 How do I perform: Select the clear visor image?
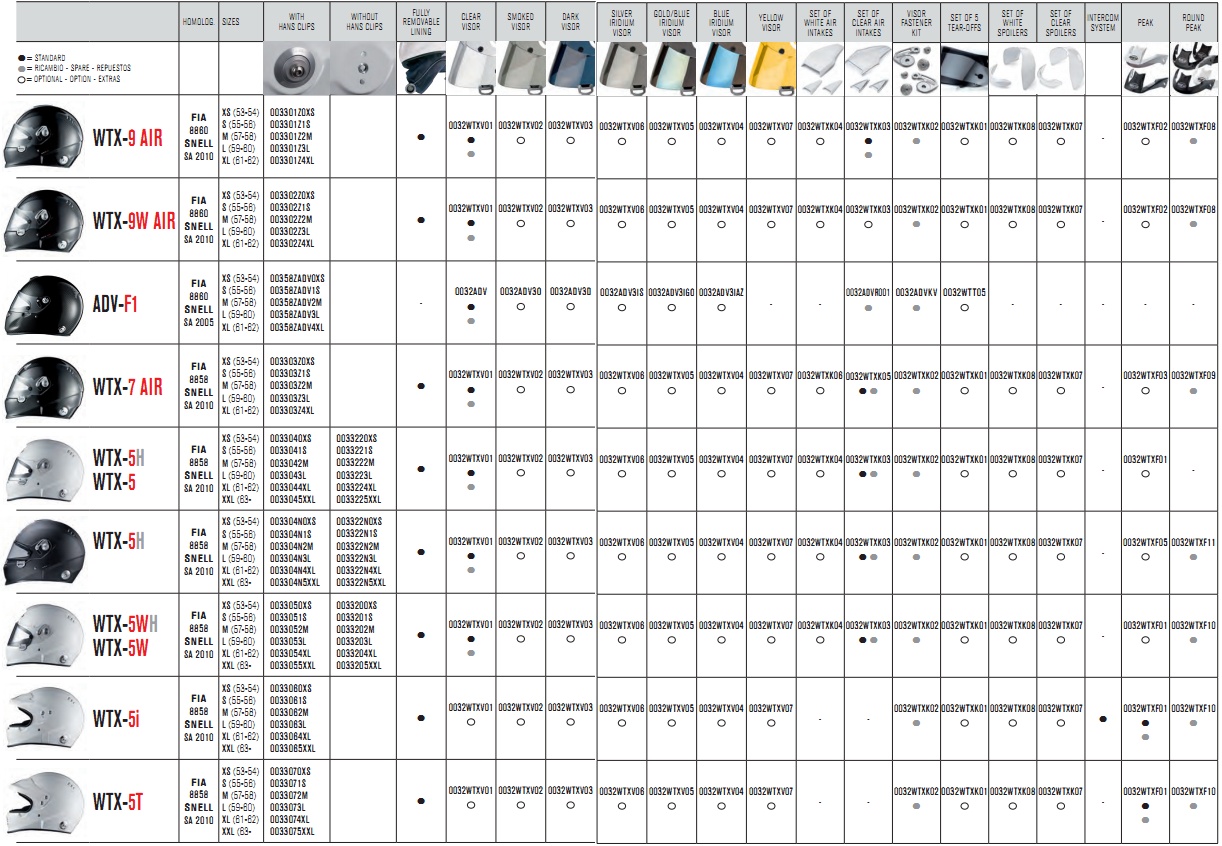click(471, 69)
